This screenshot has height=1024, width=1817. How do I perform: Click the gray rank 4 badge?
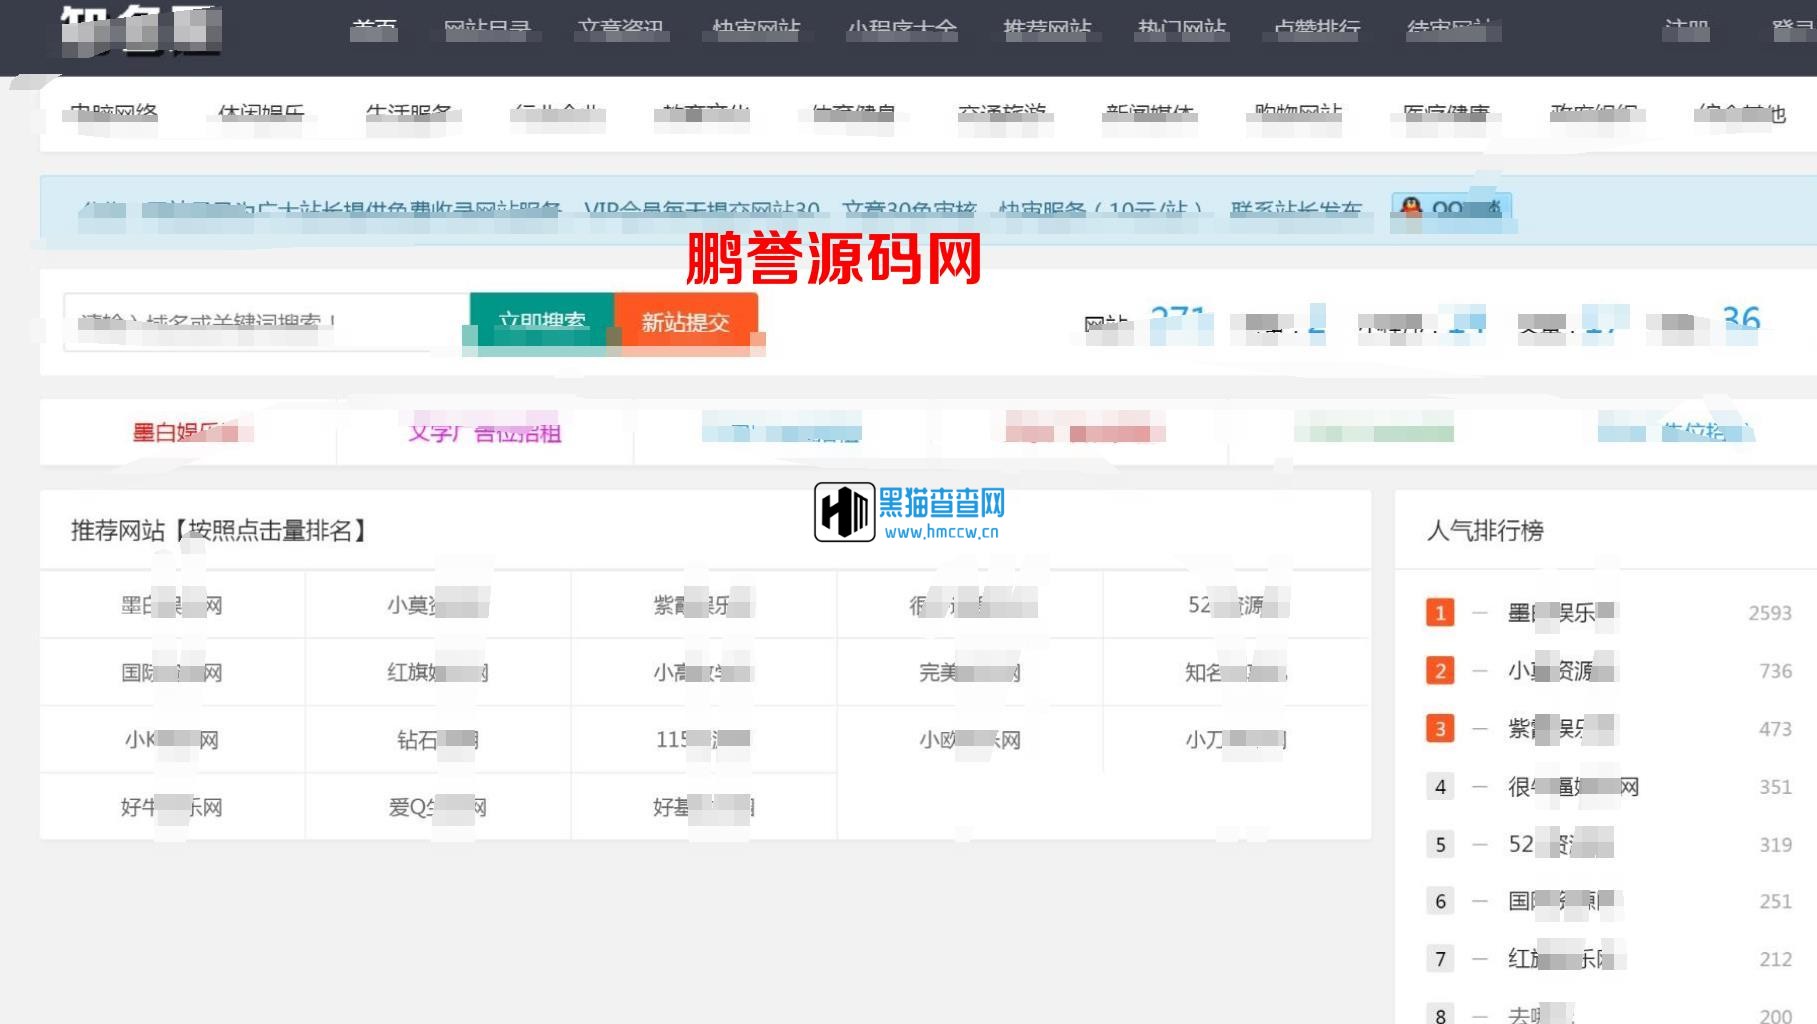pyautogui.click(x=1439, y=787)
